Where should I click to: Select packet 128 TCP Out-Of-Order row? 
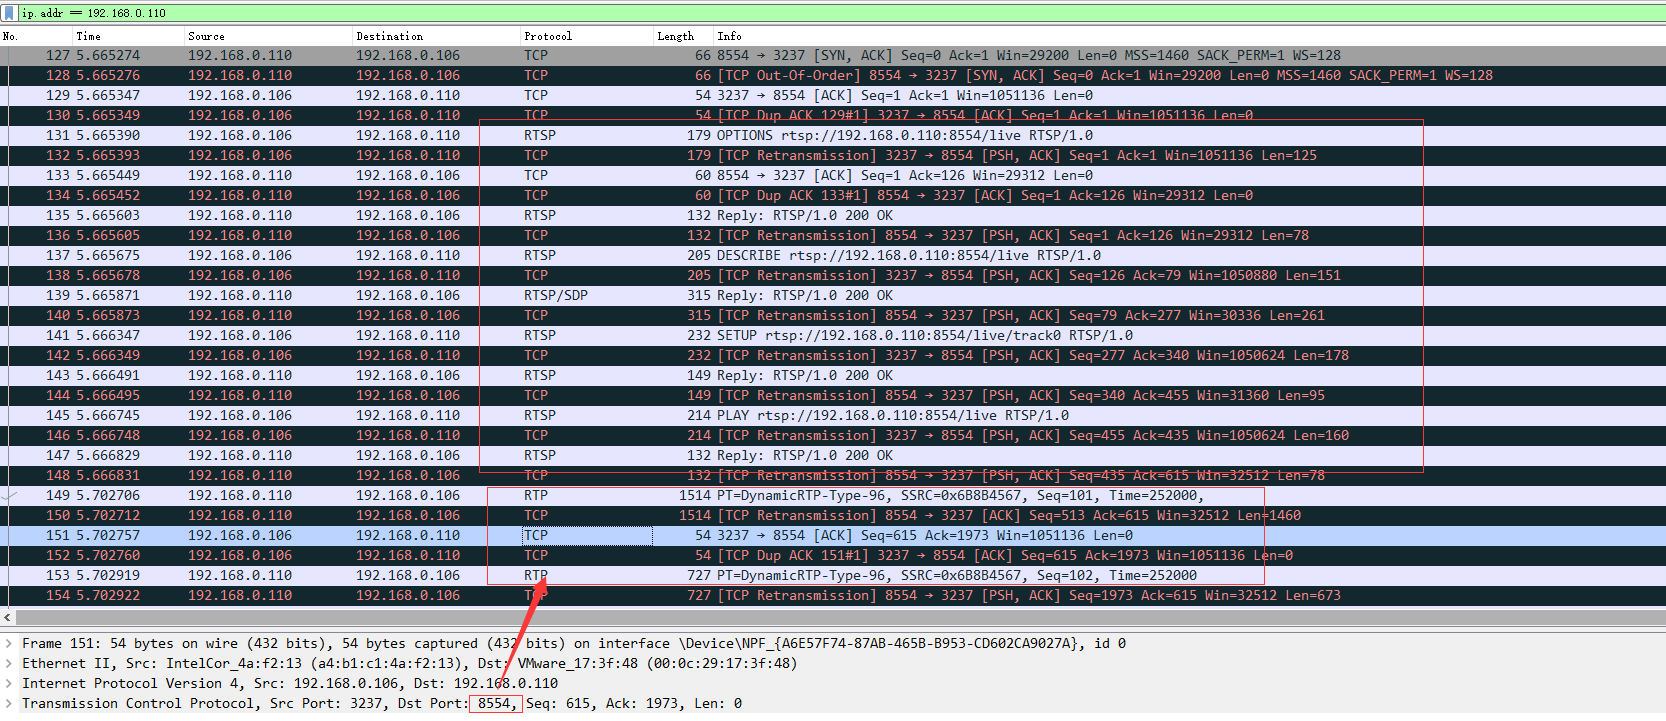[x=833, y=75]
